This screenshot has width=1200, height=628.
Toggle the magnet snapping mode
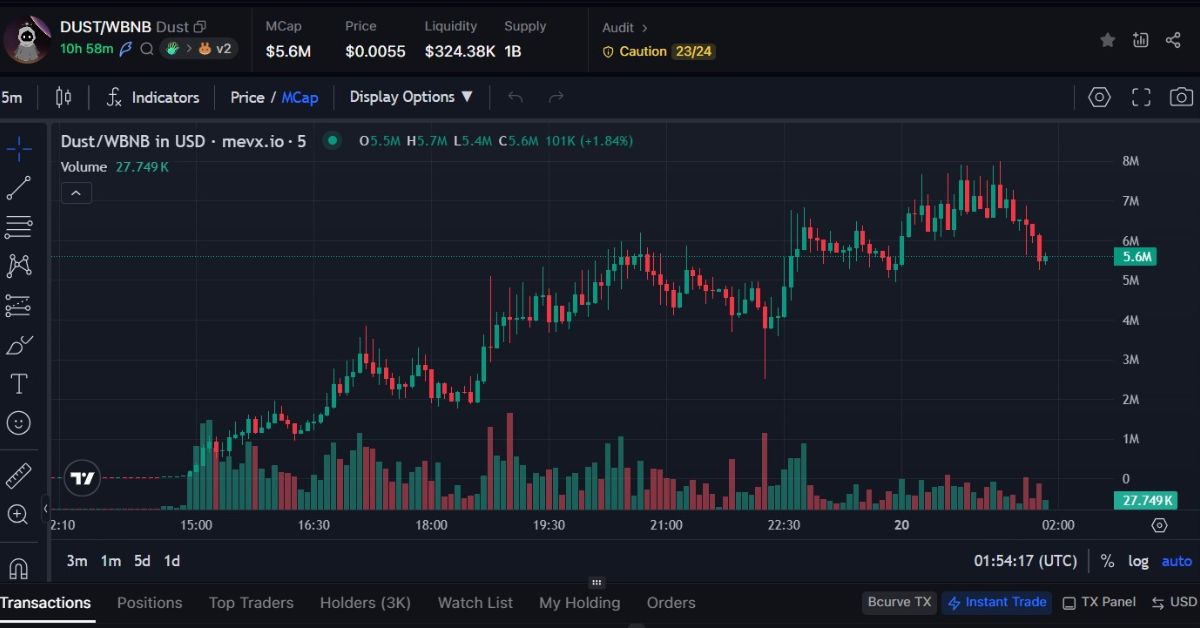coord(19,567)
